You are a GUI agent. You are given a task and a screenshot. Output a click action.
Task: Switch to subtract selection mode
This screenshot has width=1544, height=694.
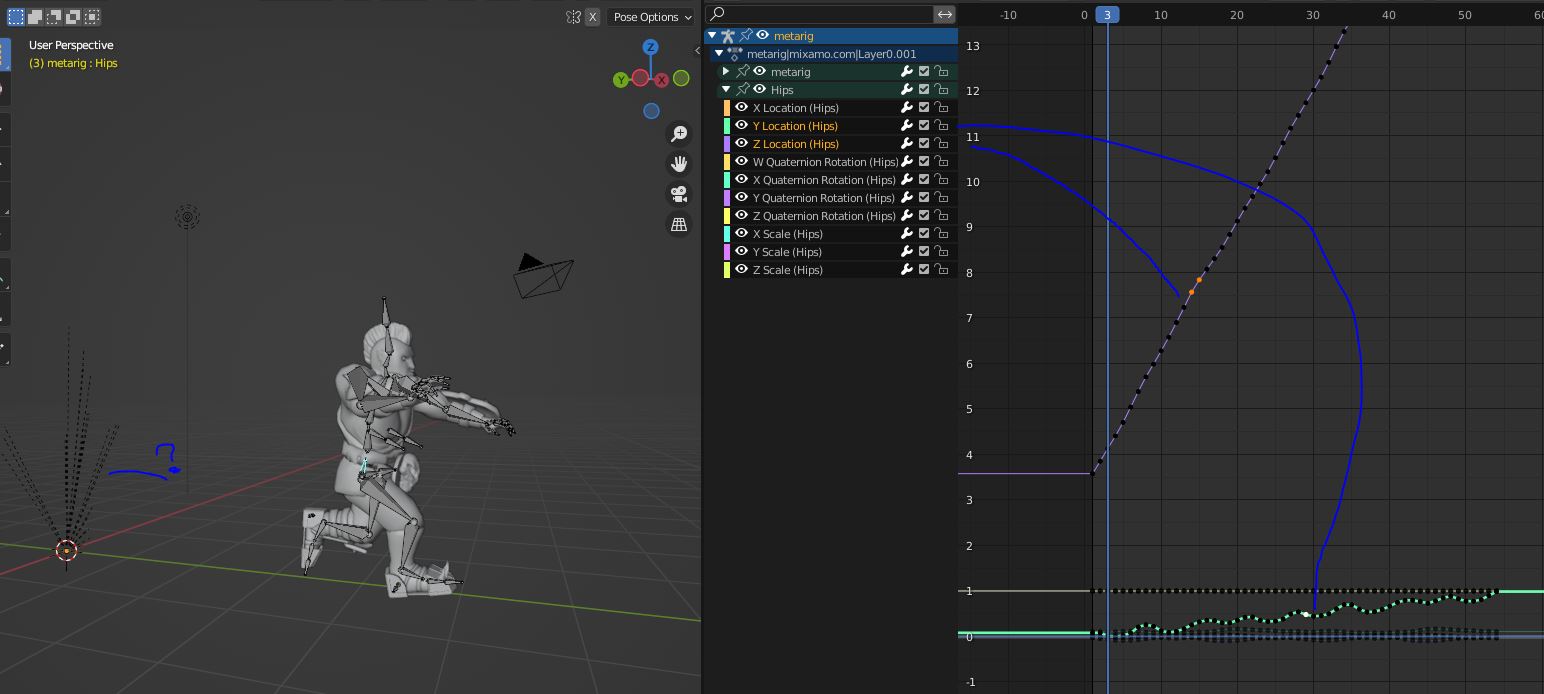52,17
